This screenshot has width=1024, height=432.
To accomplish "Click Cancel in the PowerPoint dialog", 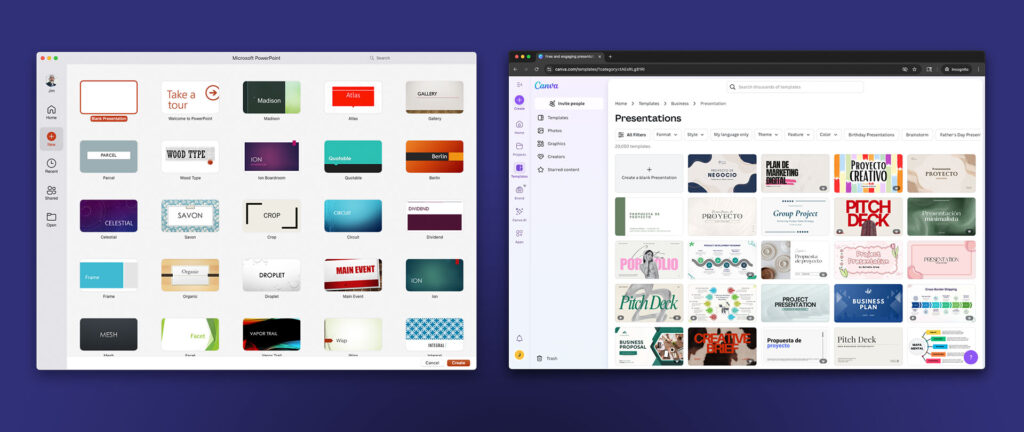I will 432,363.
